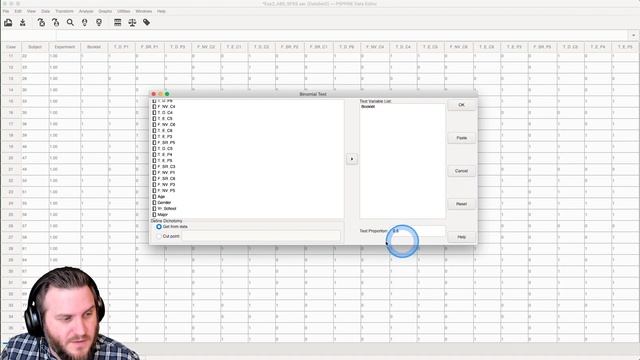640x360 pixels.
Task: Click row header 14 in the data grid
Action: point(11,90)
